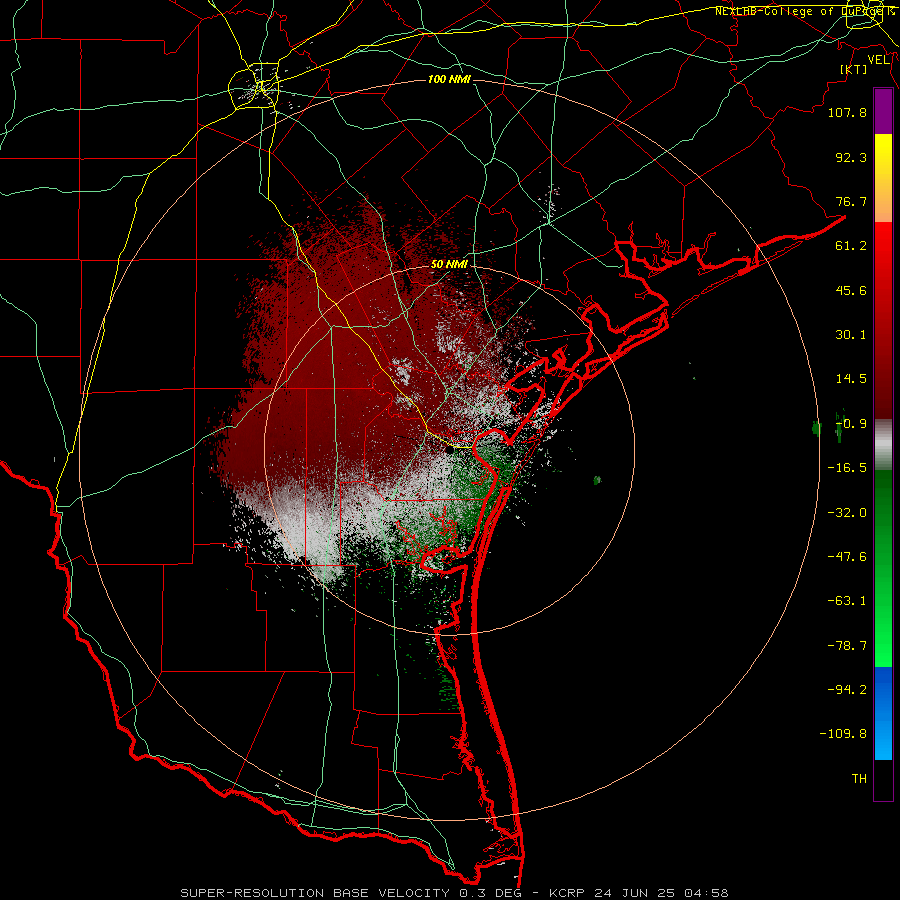This screenshot has width=900, height=900.
Task: Click the -16.5 velocity scale value
Action: click(847, 468)
